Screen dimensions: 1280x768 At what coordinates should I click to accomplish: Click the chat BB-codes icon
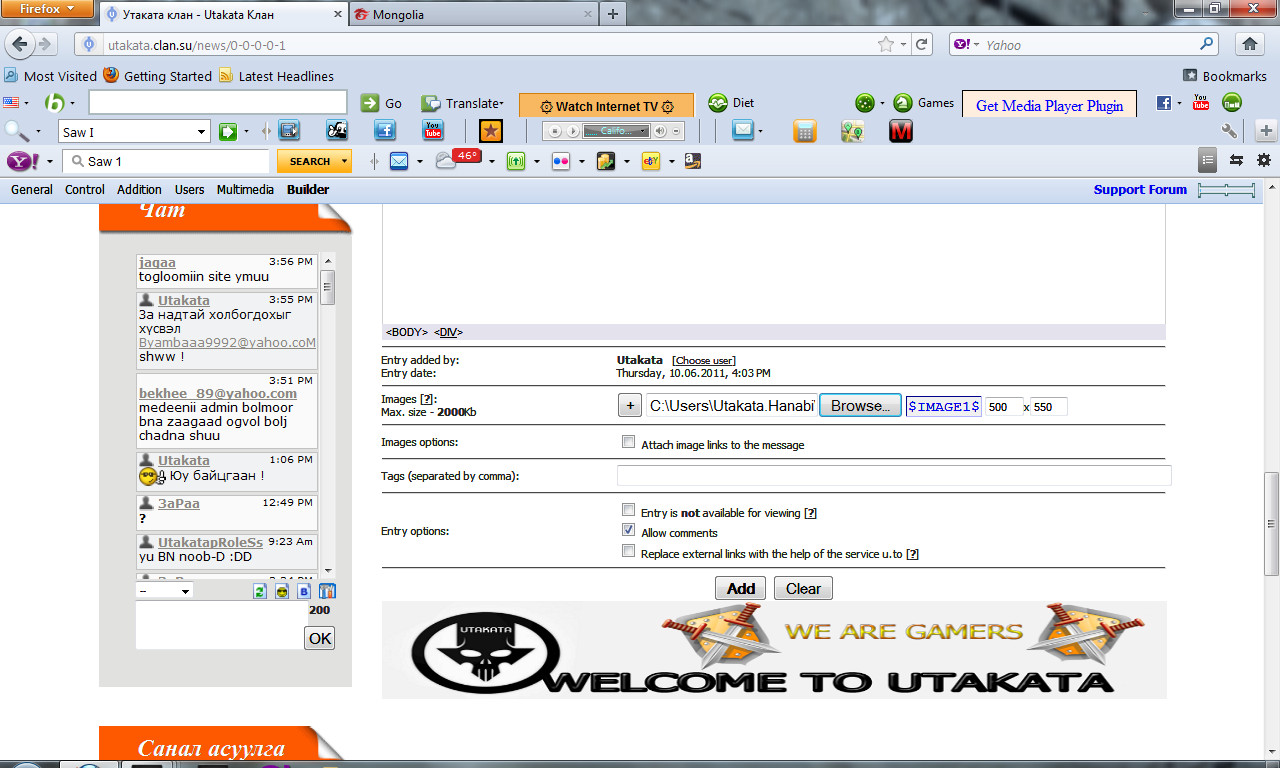[x=305, y=591]
